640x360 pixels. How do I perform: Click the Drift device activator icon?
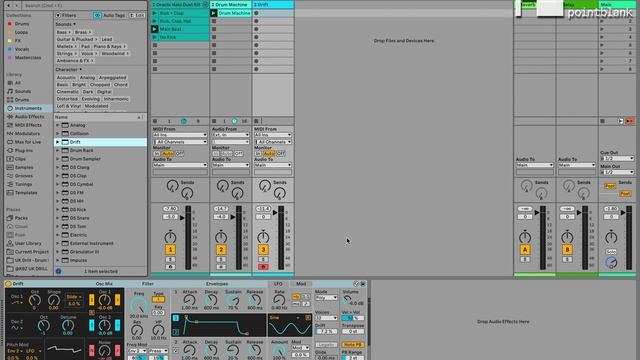click(8, 284)
